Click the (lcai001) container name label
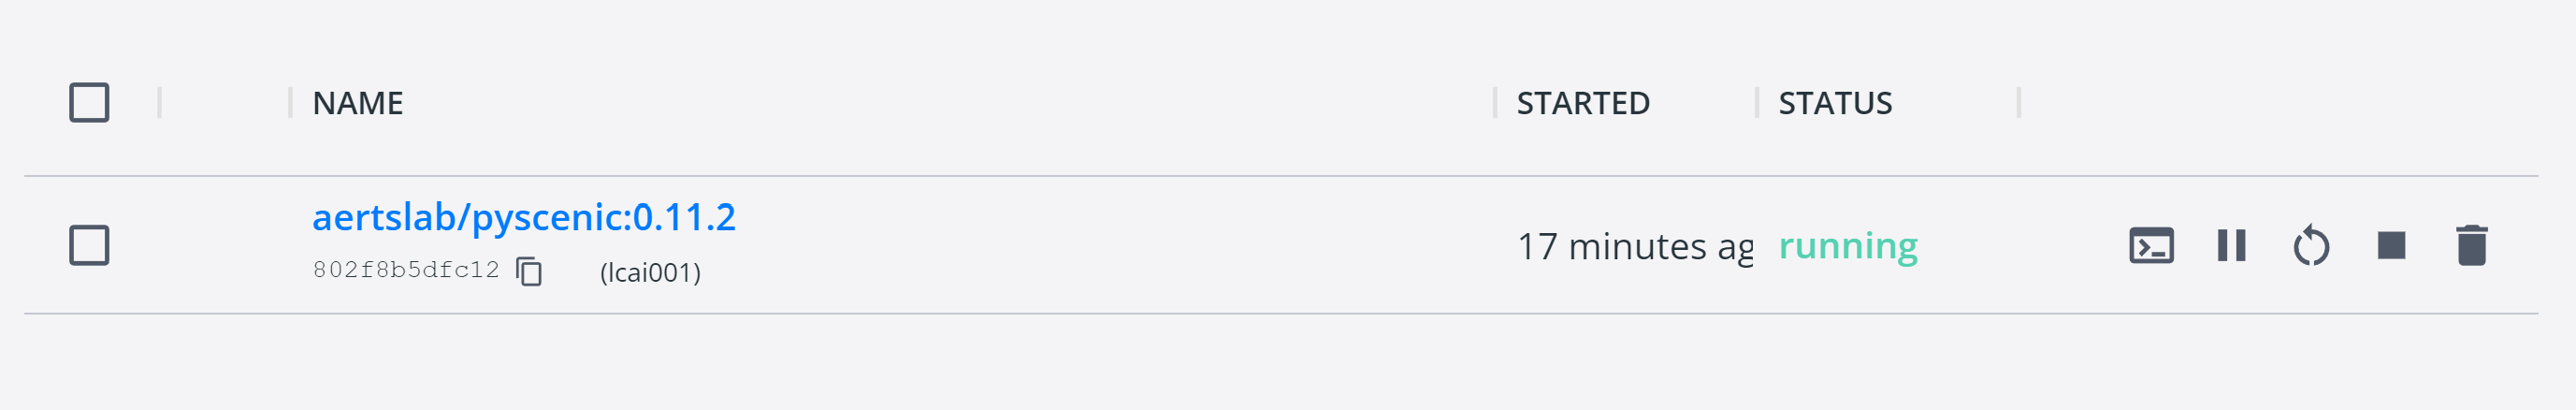 650,272
